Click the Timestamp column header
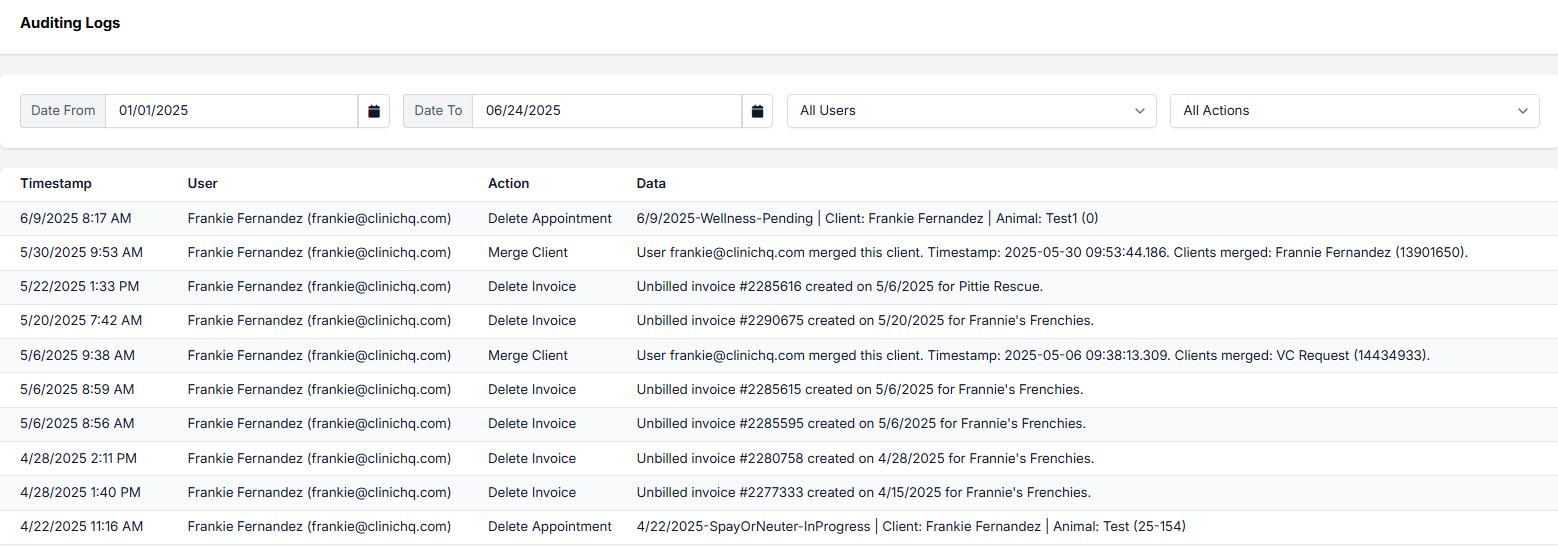Image resolution: width=1558 pixels, height=546 pixels. [56, 184]
